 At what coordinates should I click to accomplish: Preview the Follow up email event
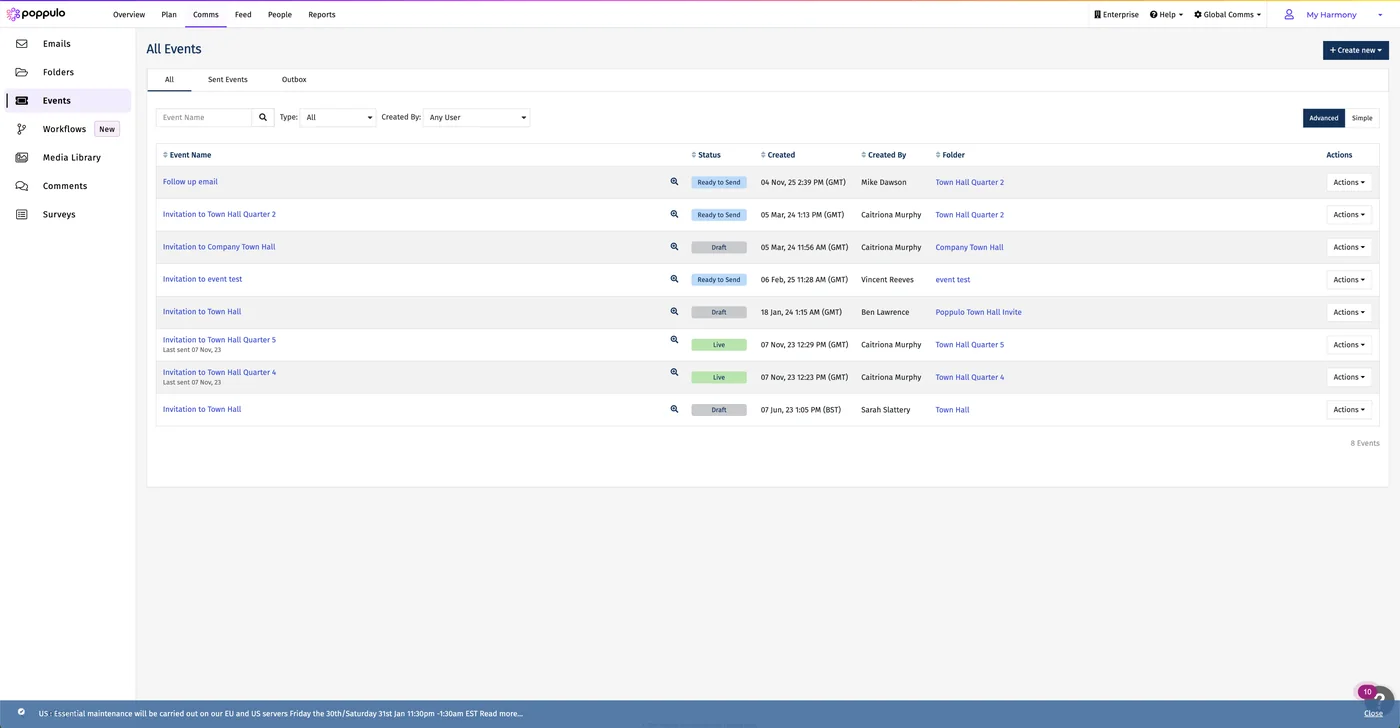click(674, 182)
